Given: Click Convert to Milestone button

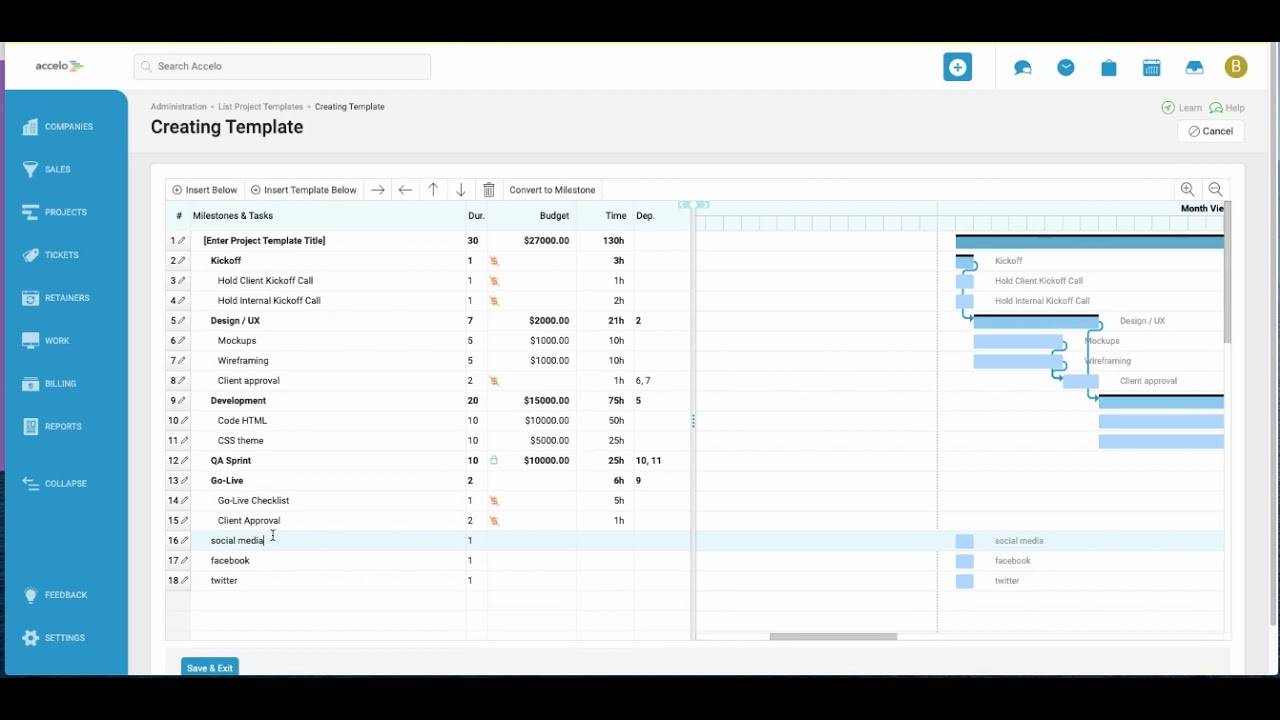Looking at the screenshot, I should click(x=552, y=190).
